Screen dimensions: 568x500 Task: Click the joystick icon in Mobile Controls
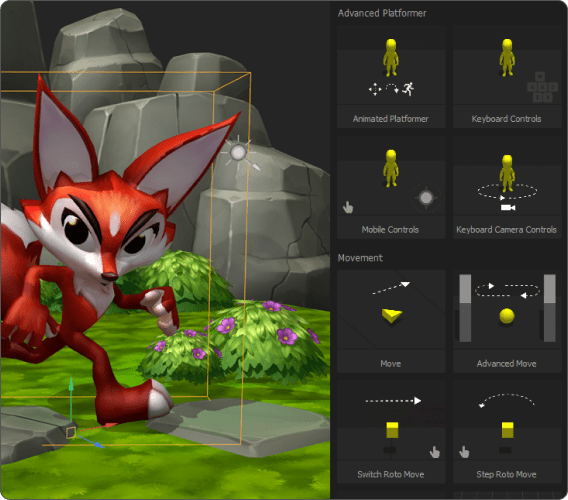(x=426, y=198)
